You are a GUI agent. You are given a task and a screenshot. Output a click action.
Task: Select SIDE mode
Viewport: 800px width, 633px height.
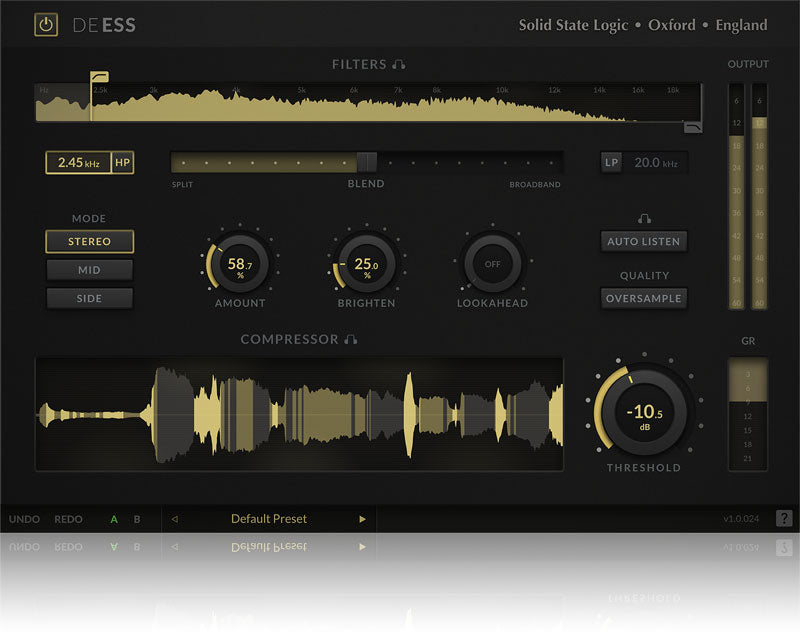(89, 298)
